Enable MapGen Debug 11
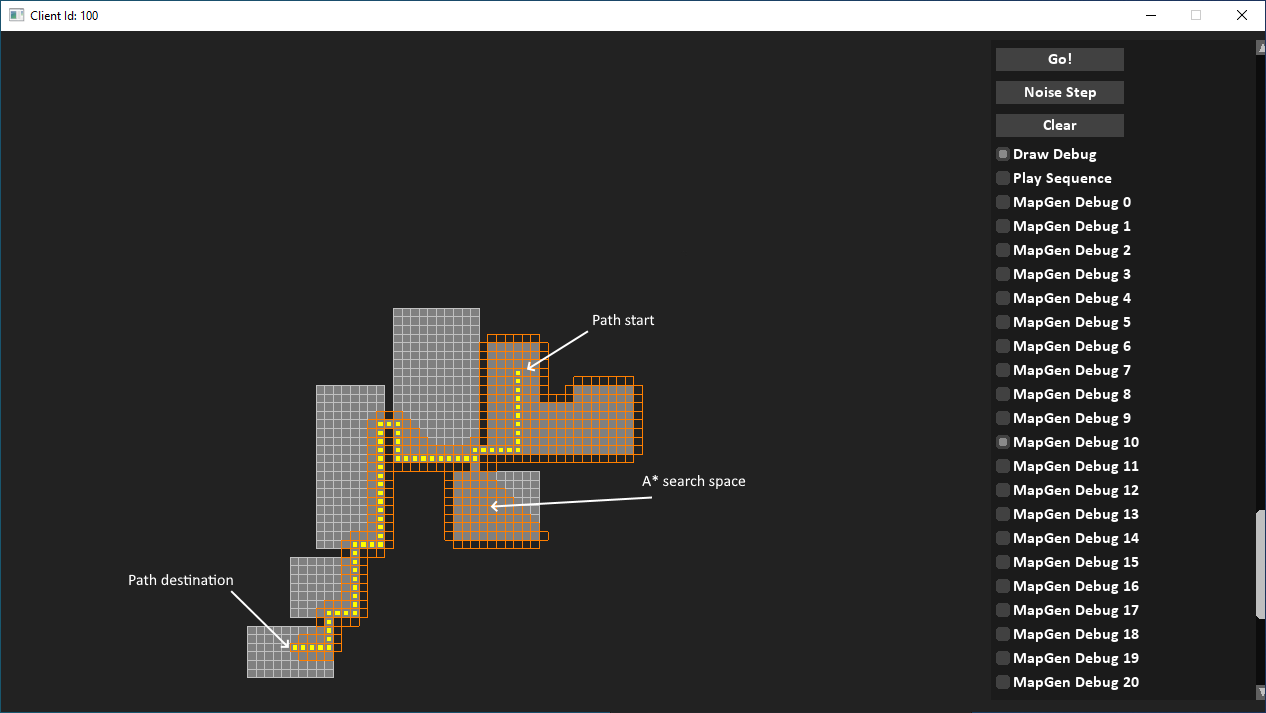 (1002, 465)
